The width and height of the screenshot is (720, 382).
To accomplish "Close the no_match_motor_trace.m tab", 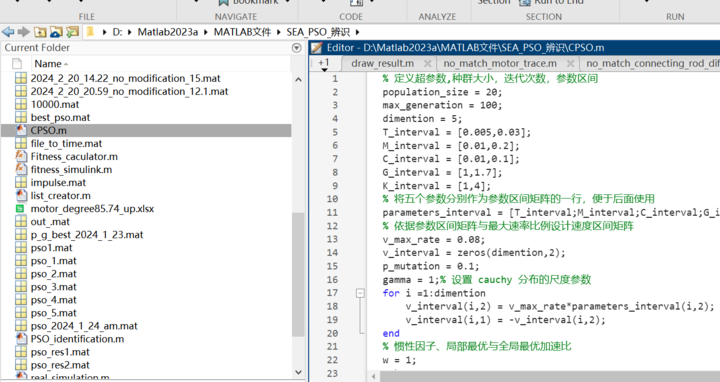I will [x=570, y=63].
